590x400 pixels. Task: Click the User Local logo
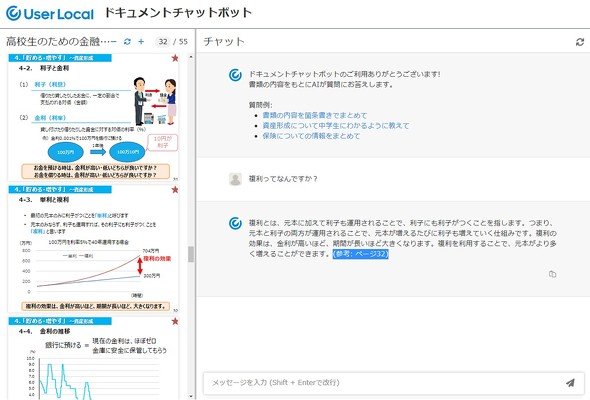coord(50,14)
